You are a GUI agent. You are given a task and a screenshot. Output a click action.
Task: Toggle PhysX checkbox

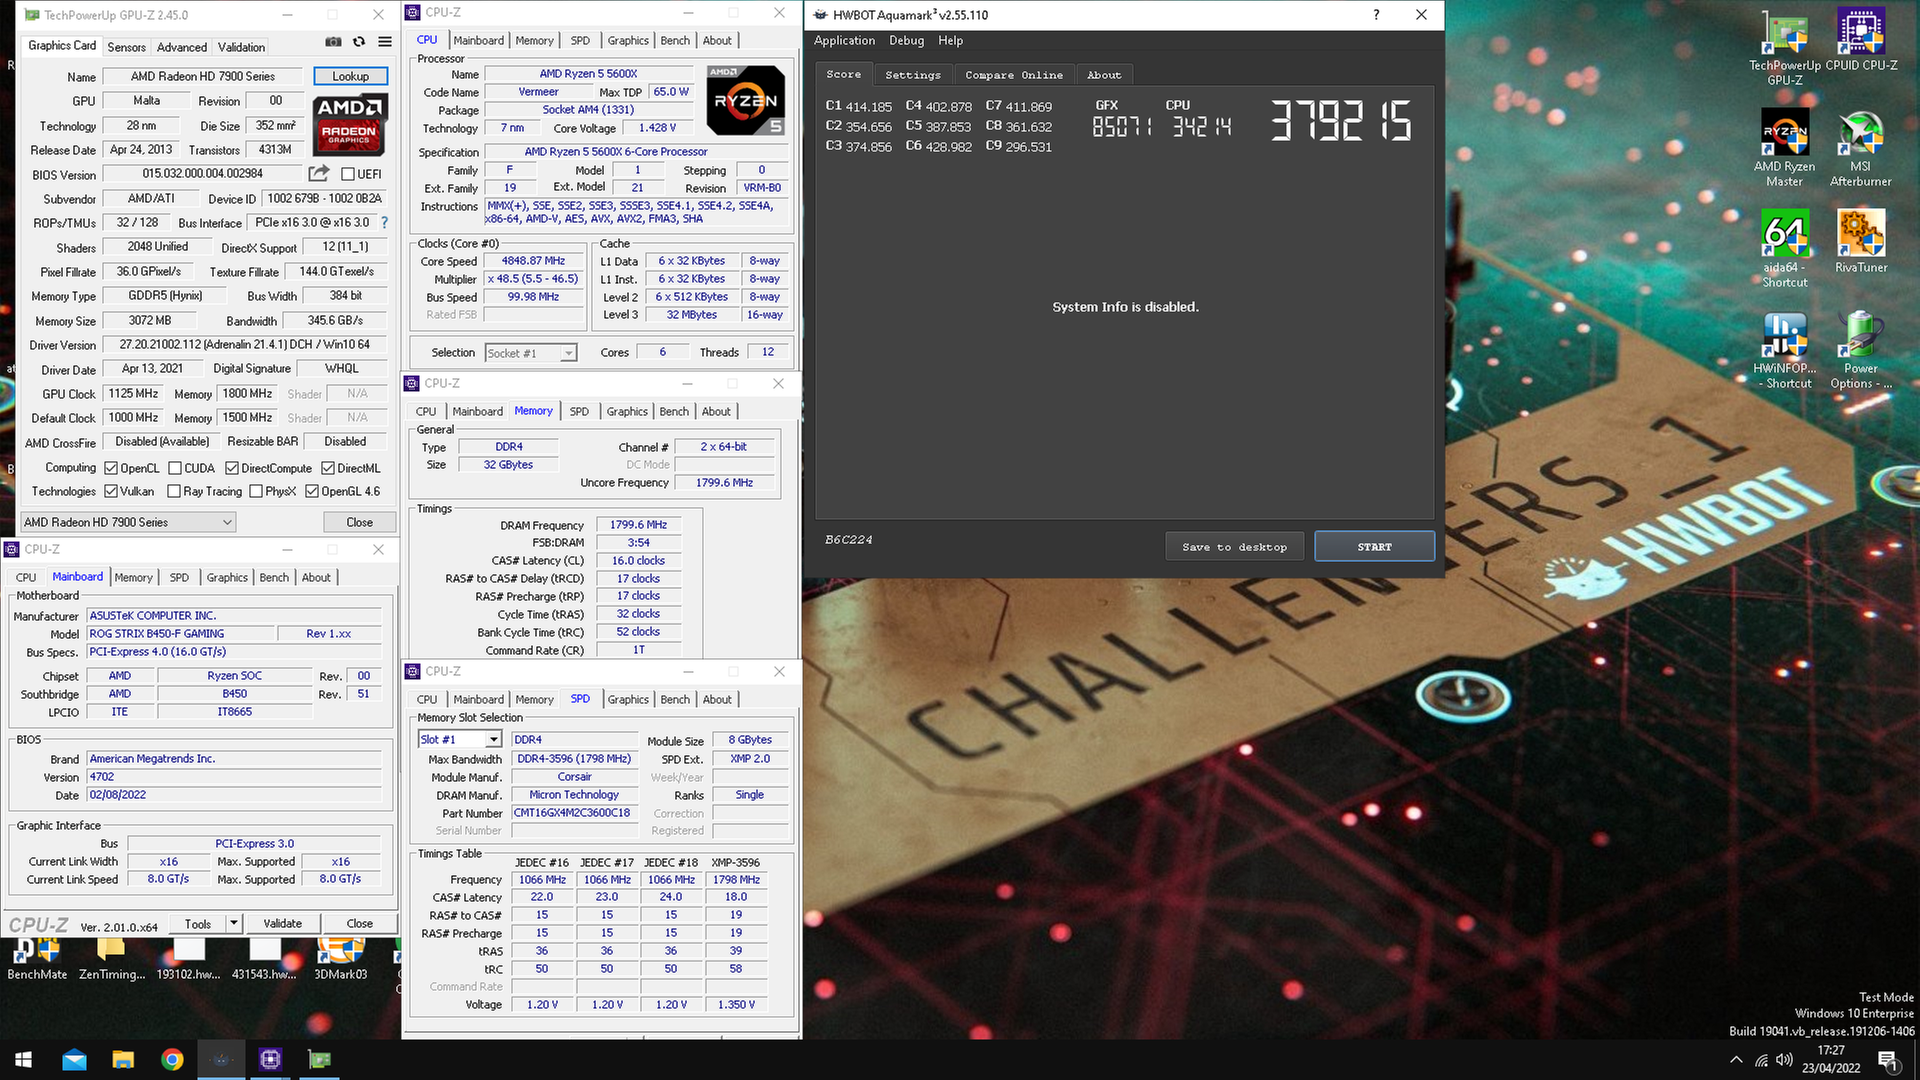[x=256, y=491]
